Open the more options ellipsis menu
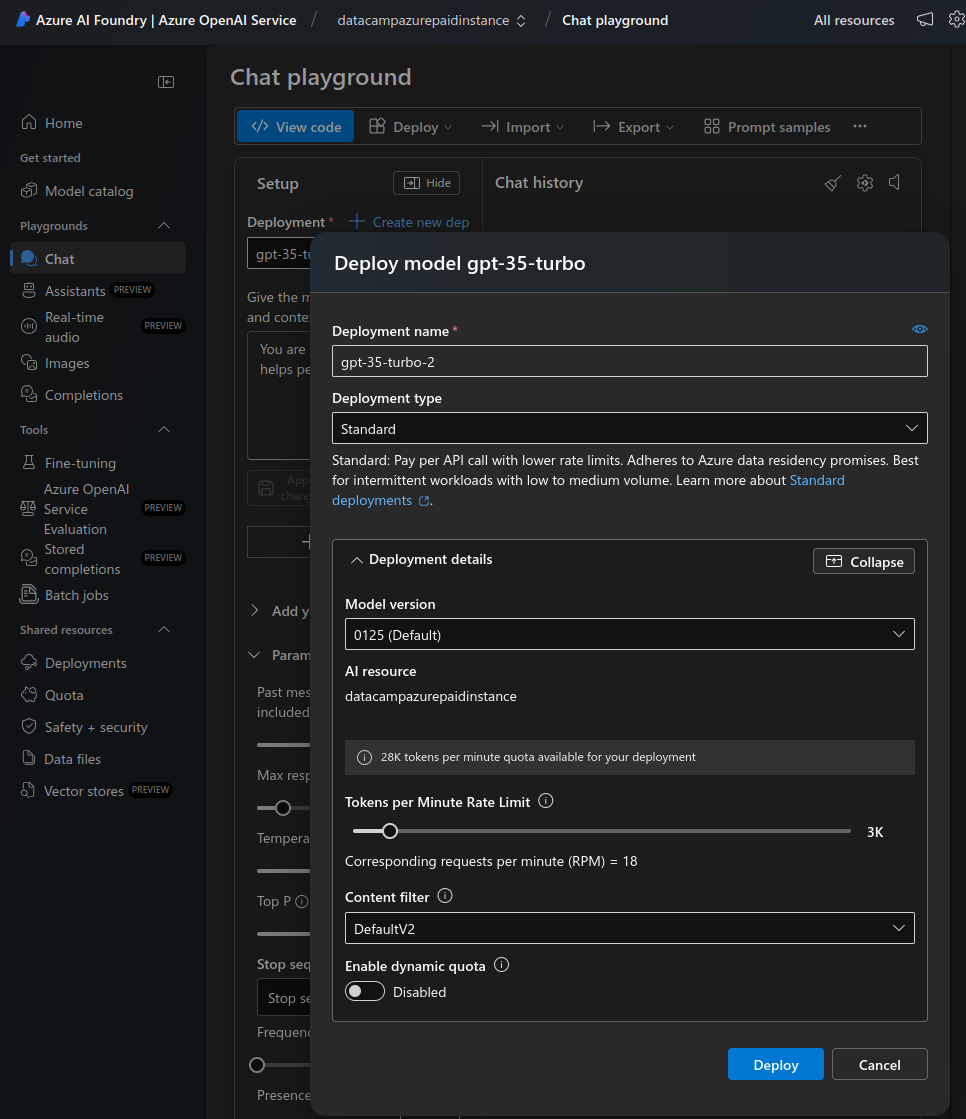The image size is (966, 1119). (860, 126)
